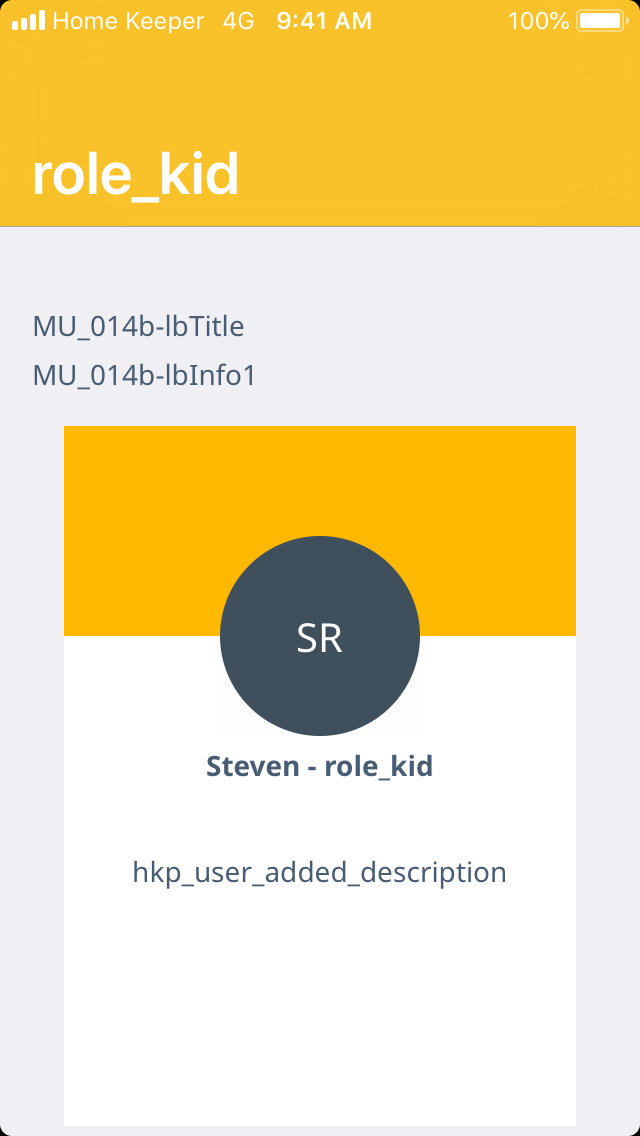Select the MU_014b-lbTitle label
This screenshot has width=640, height=1136.
pos(139,326)
